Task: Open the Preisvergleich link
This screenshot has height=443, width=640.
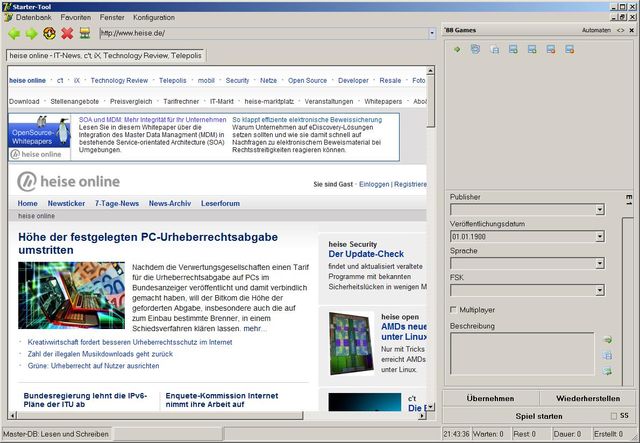Action: click(x=131, y=101)
